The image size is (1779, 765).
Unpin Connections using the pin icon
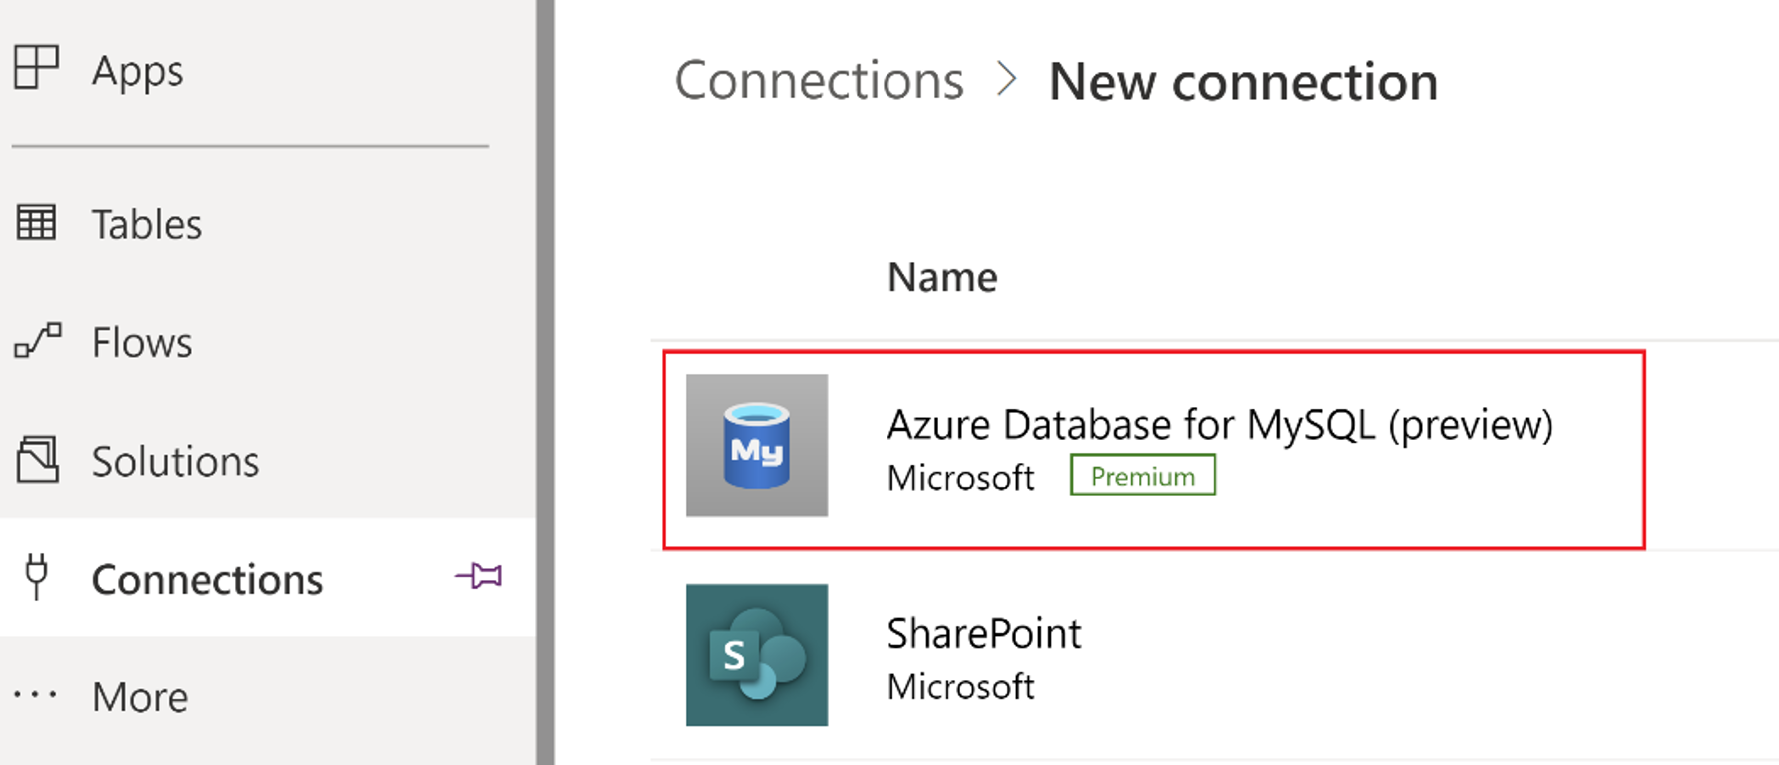[x=478, y=576]
